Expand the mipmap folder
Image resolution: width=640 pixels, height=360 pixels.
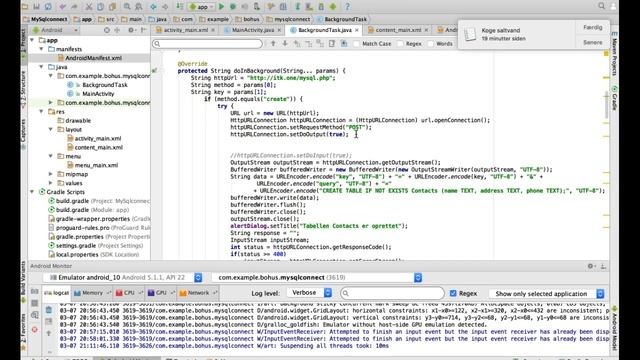(x=51, y=174)
